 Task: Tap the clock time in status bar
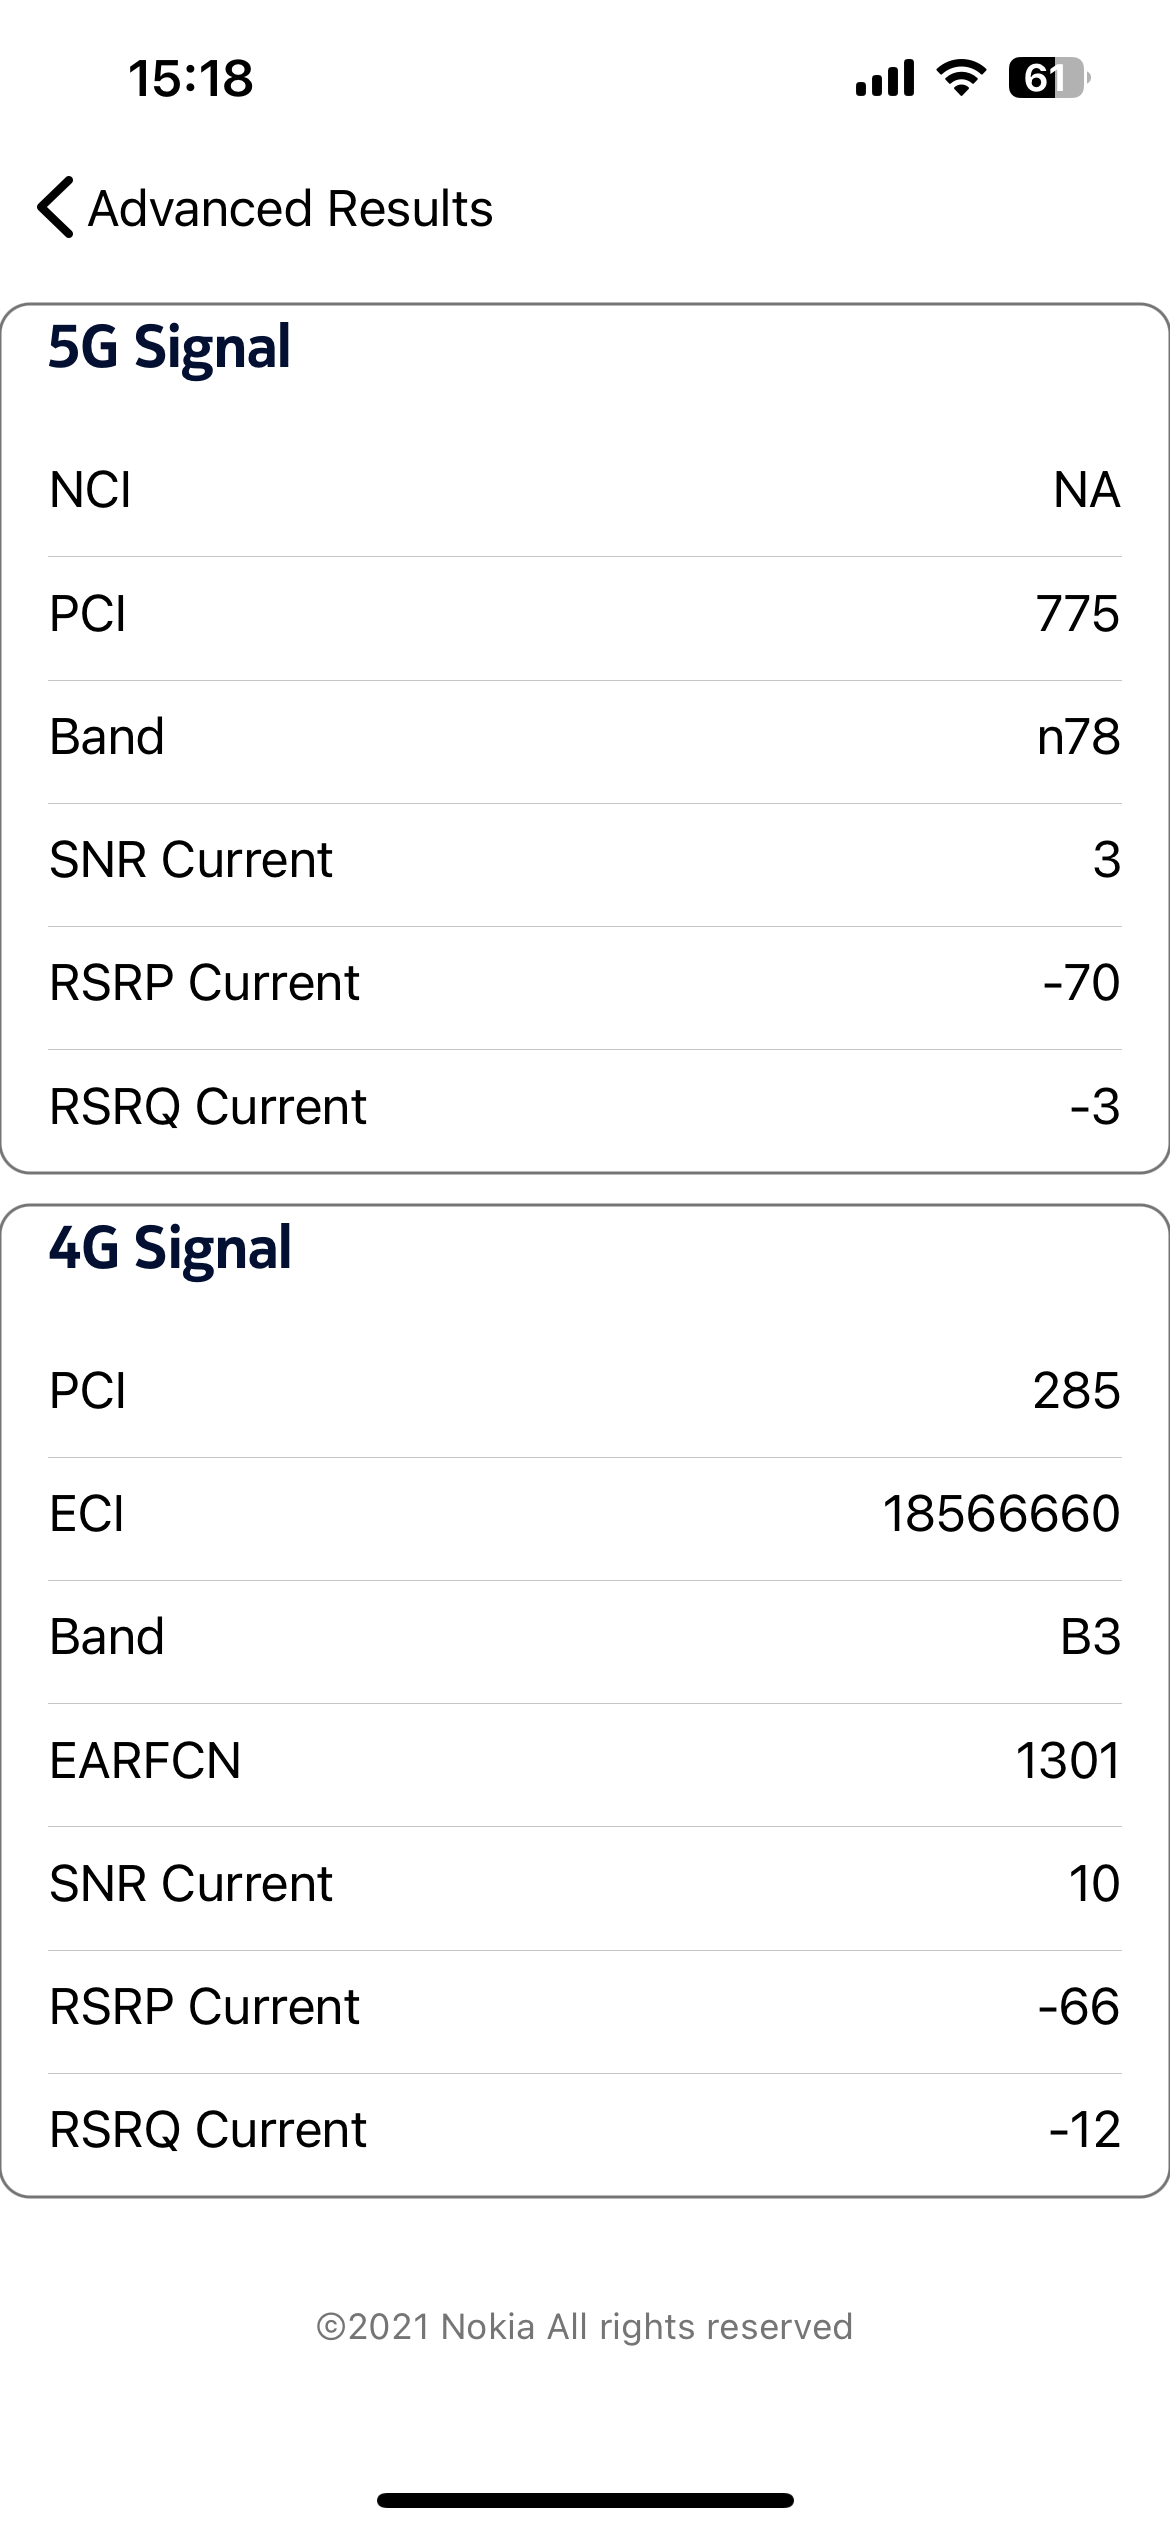coord(191,79)
